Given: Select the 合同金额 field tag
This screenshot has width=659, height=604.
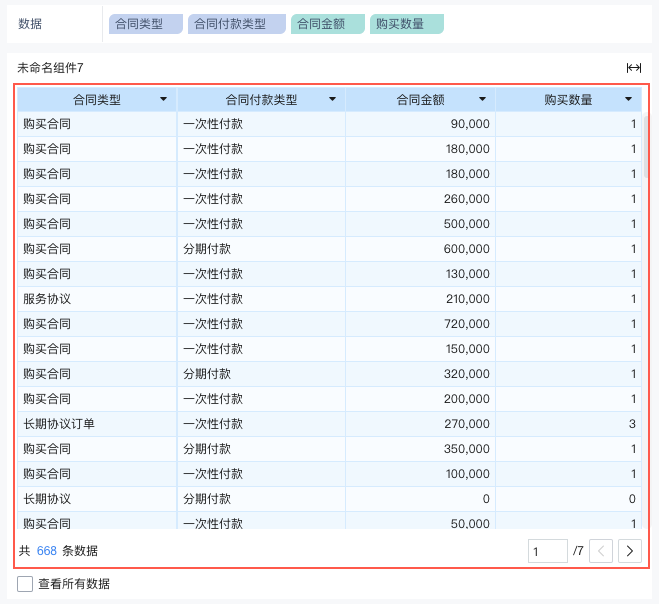Looking at the screenshot, I should click(x=328, y=24).
